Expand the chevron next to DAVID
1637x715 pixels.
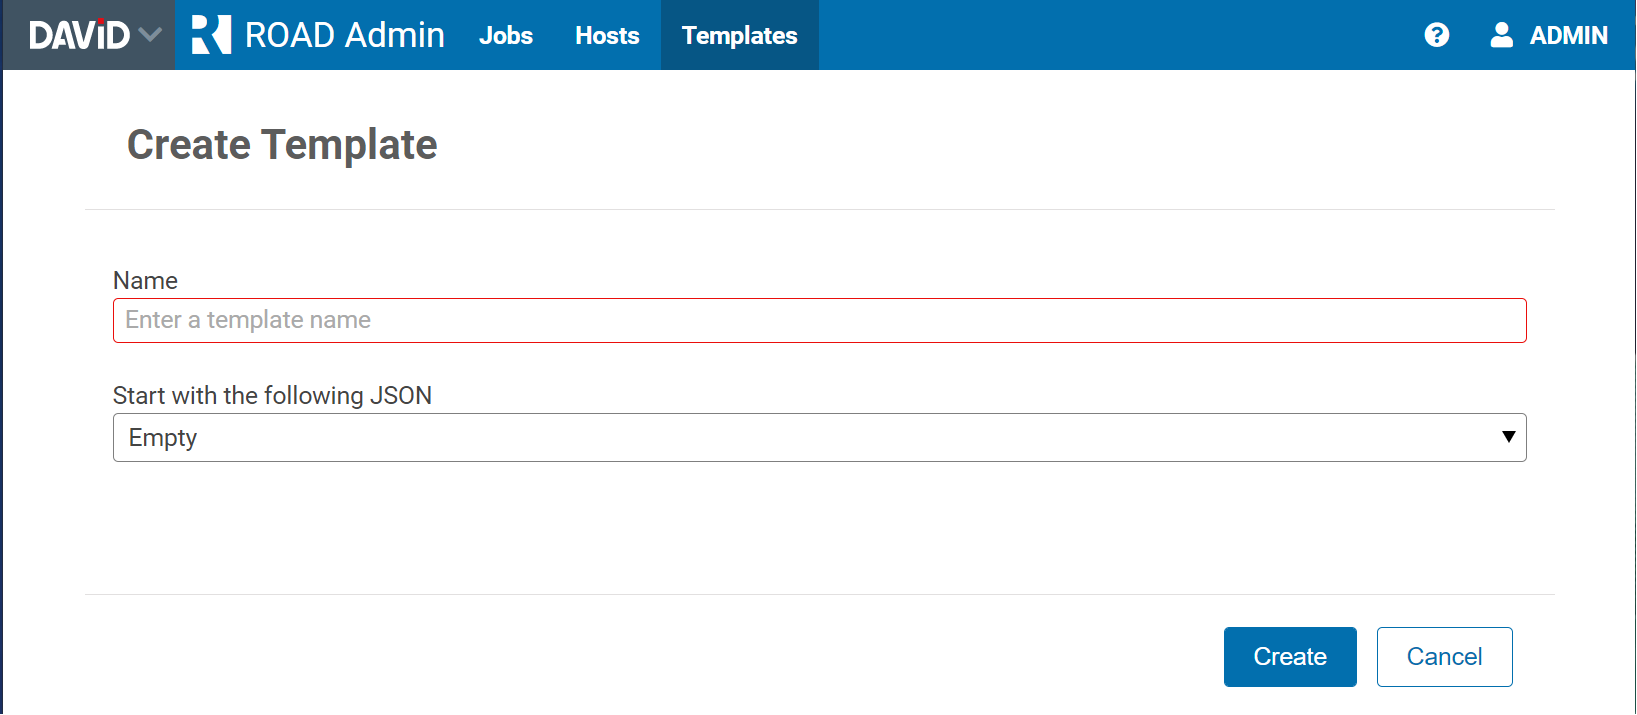151,35
